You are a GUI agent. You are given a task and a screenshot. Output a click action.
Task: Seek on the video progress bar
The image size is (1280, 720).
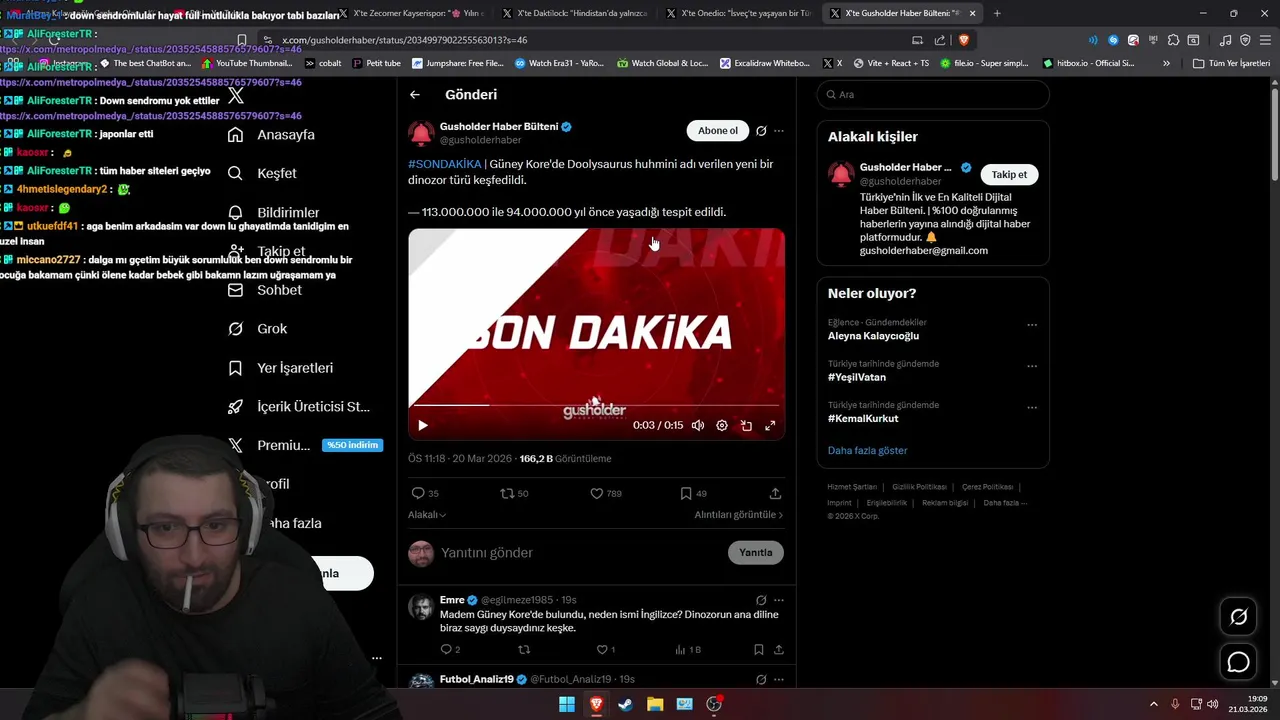tap(596, 405)
